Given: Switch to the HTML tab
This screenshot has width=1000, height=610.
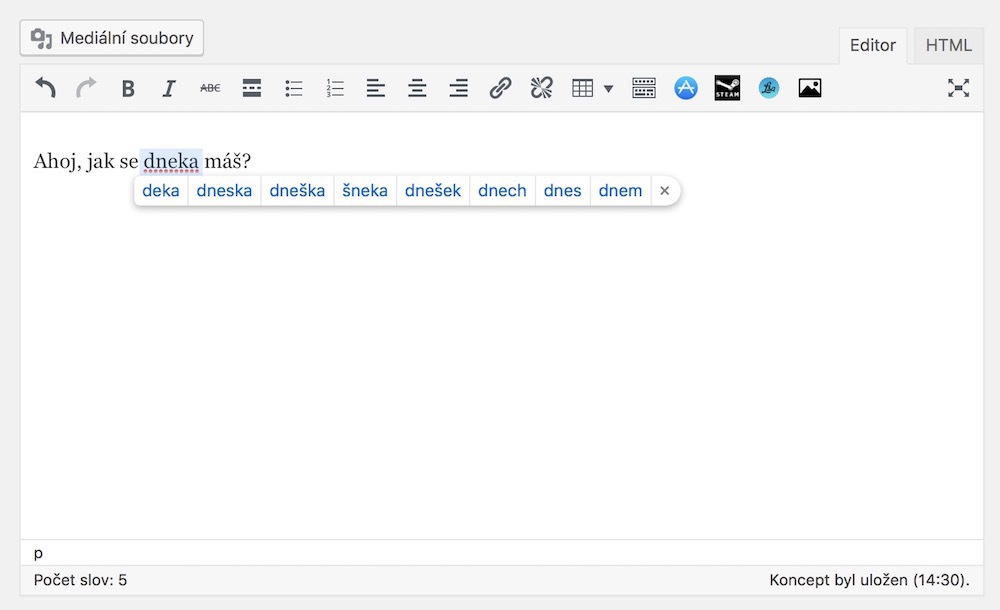Looking at the screenshot, I should pos(948,45).
